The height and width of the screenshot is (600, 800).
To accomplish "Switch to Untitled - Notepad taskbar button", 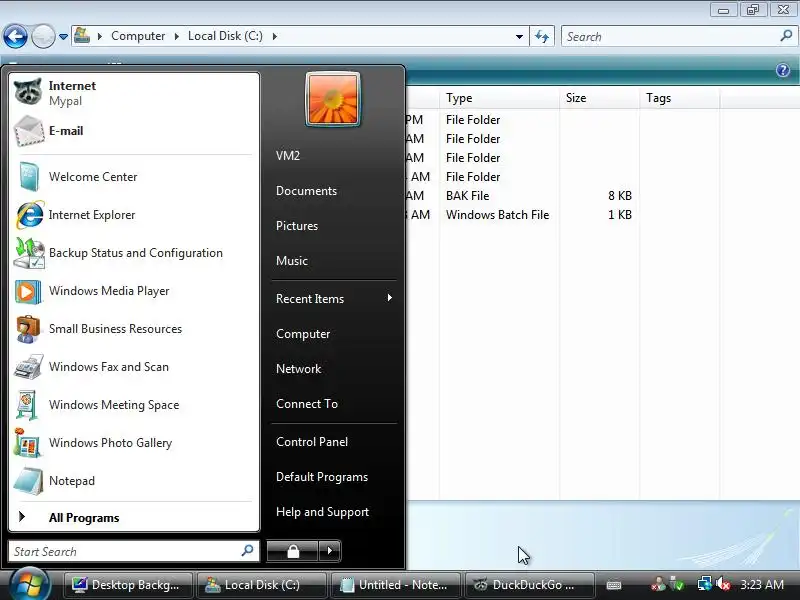I will pos(395,585).
